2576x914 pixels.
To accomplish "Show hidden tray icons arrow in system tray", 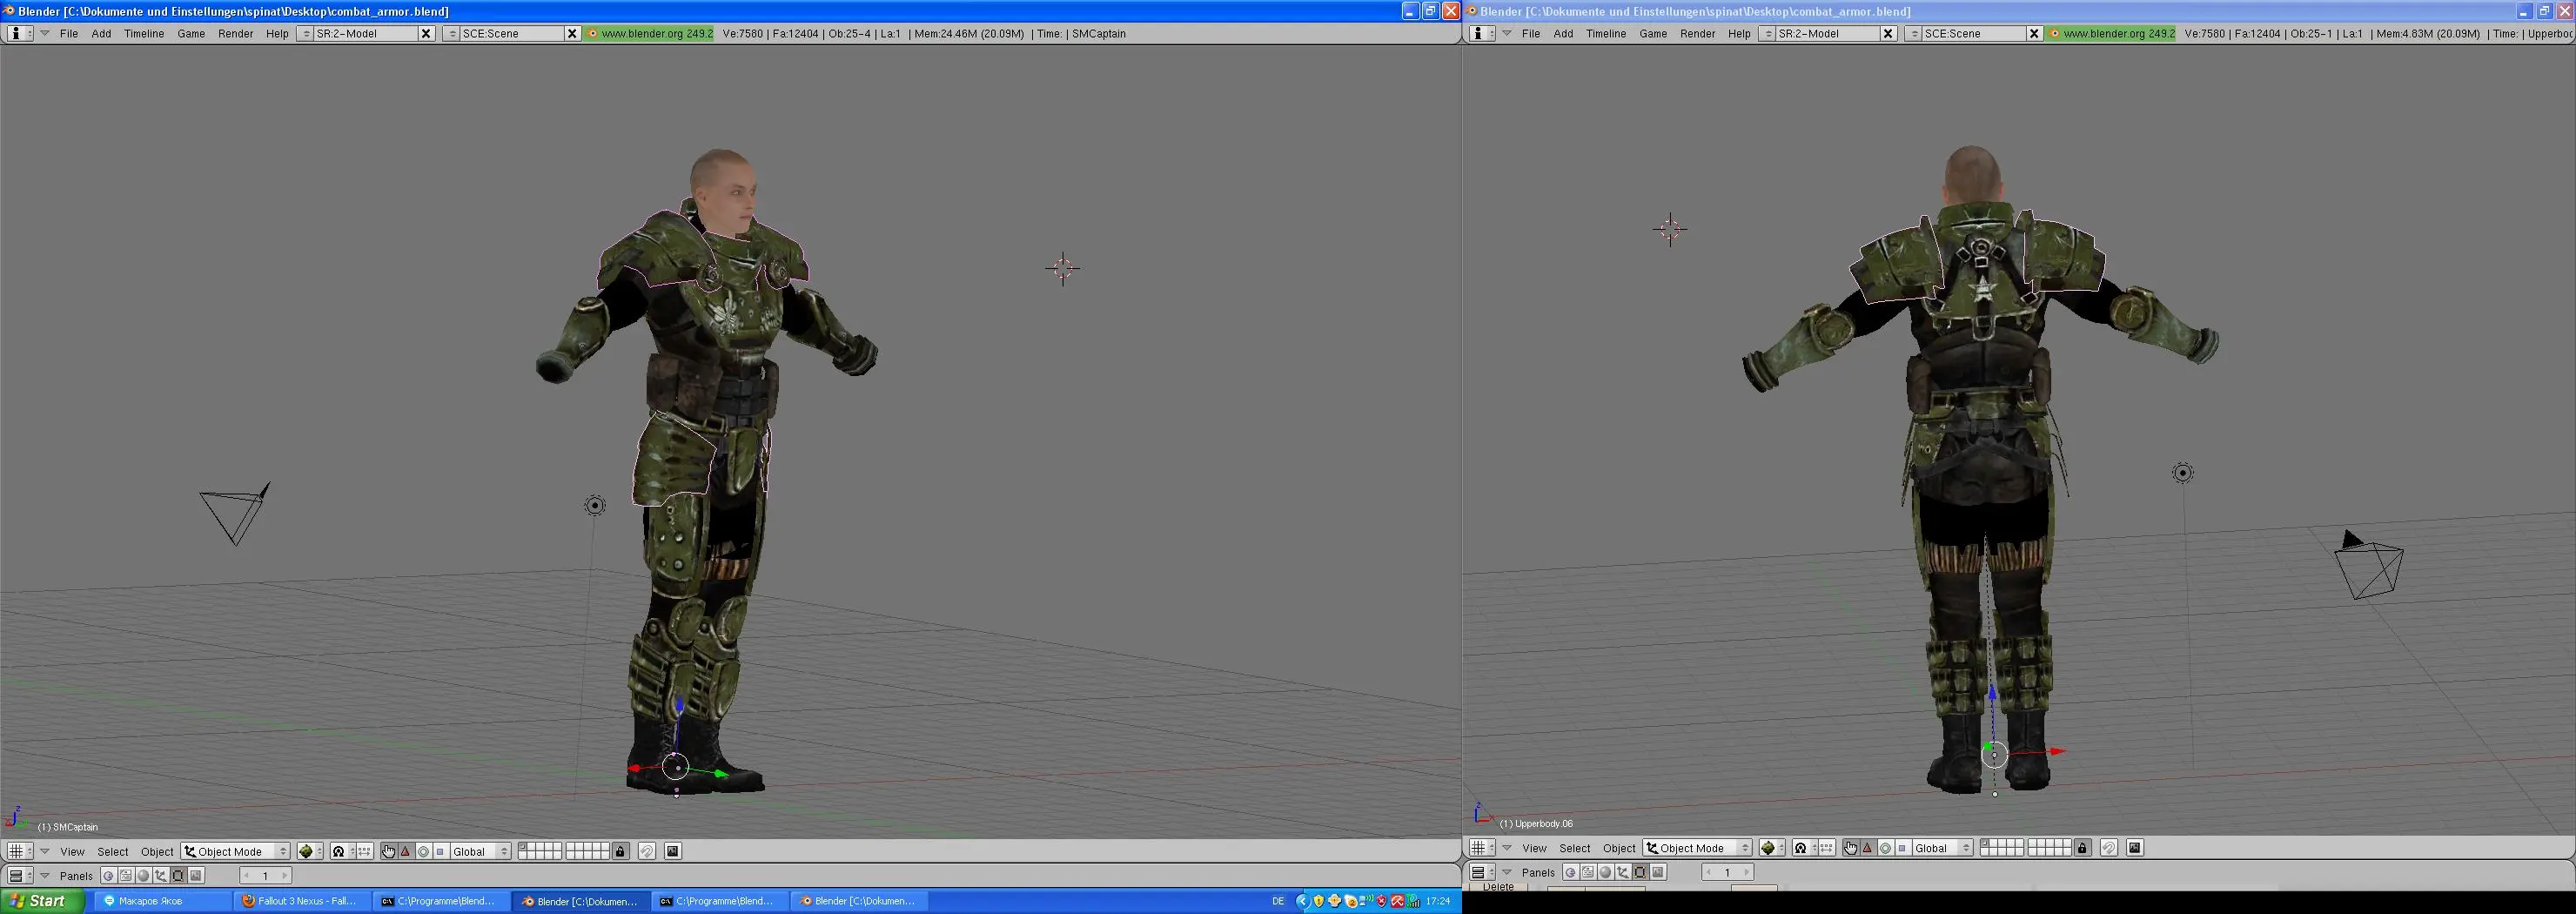I will tap(1302, 901).
